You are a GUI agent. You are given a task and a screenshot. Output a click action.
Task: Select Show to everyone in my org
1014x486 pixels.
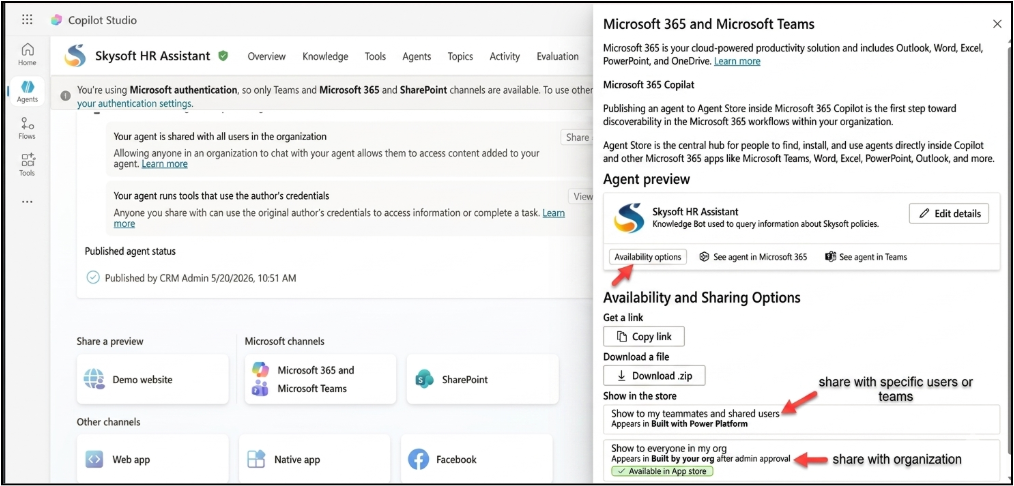[801, 460]
